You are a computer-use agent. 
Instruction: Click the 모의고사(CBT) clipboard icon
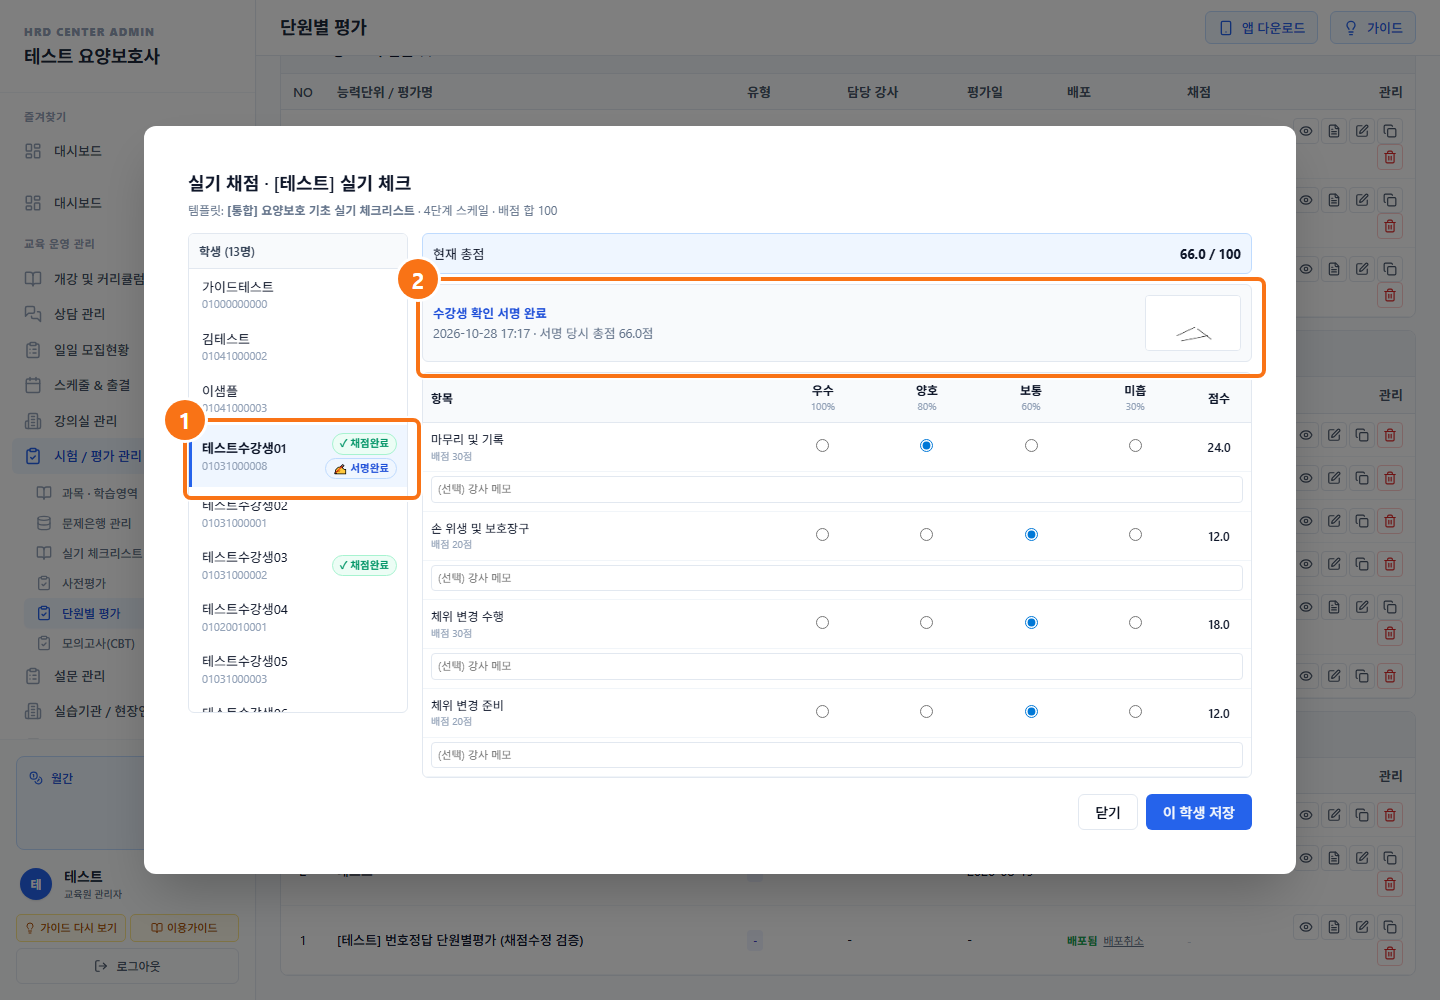(44, 643)
